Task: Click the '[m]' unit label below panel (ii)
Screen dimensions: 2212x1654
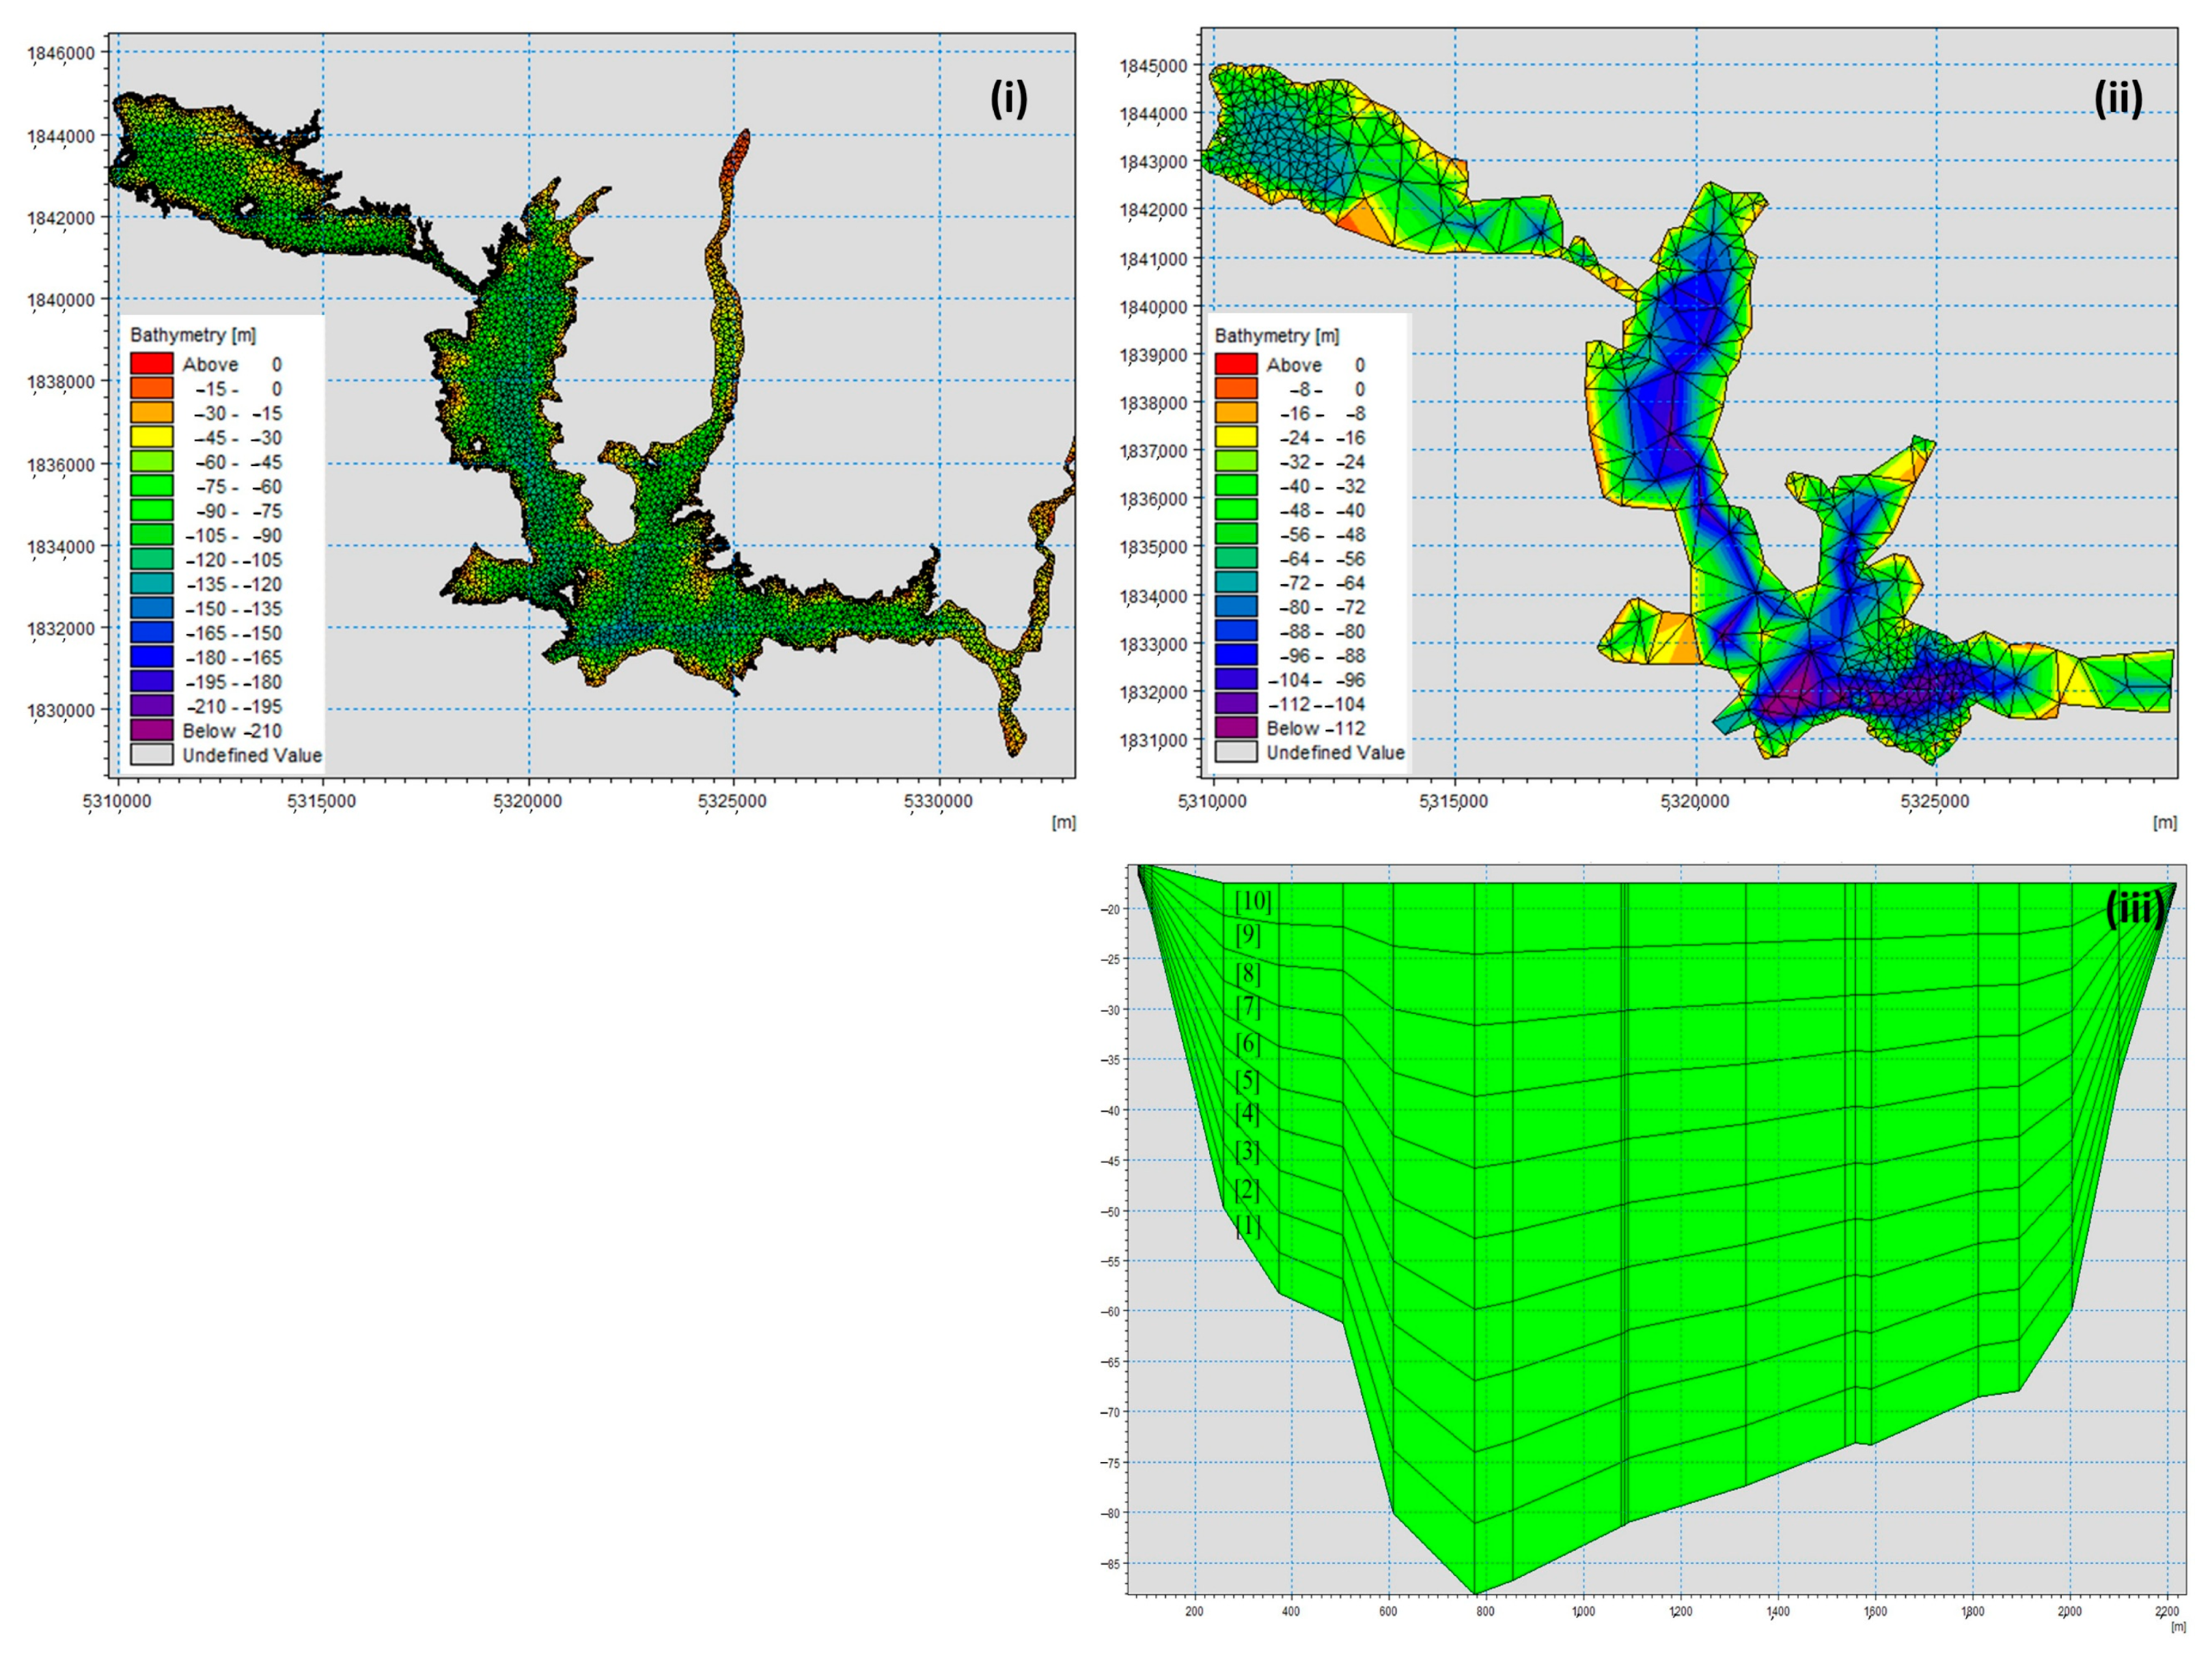Action: [2164, 823]
